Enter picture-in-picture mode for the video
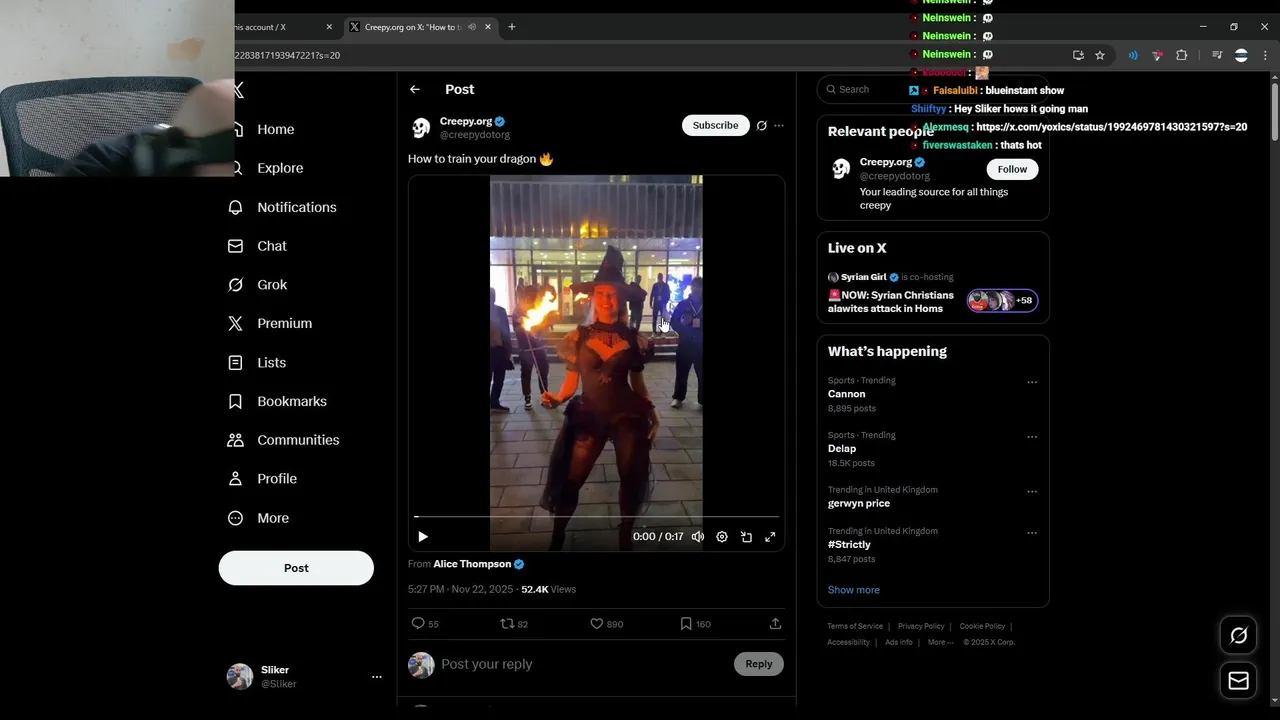This screenshot has height=720, width=1280. [746, 537]
